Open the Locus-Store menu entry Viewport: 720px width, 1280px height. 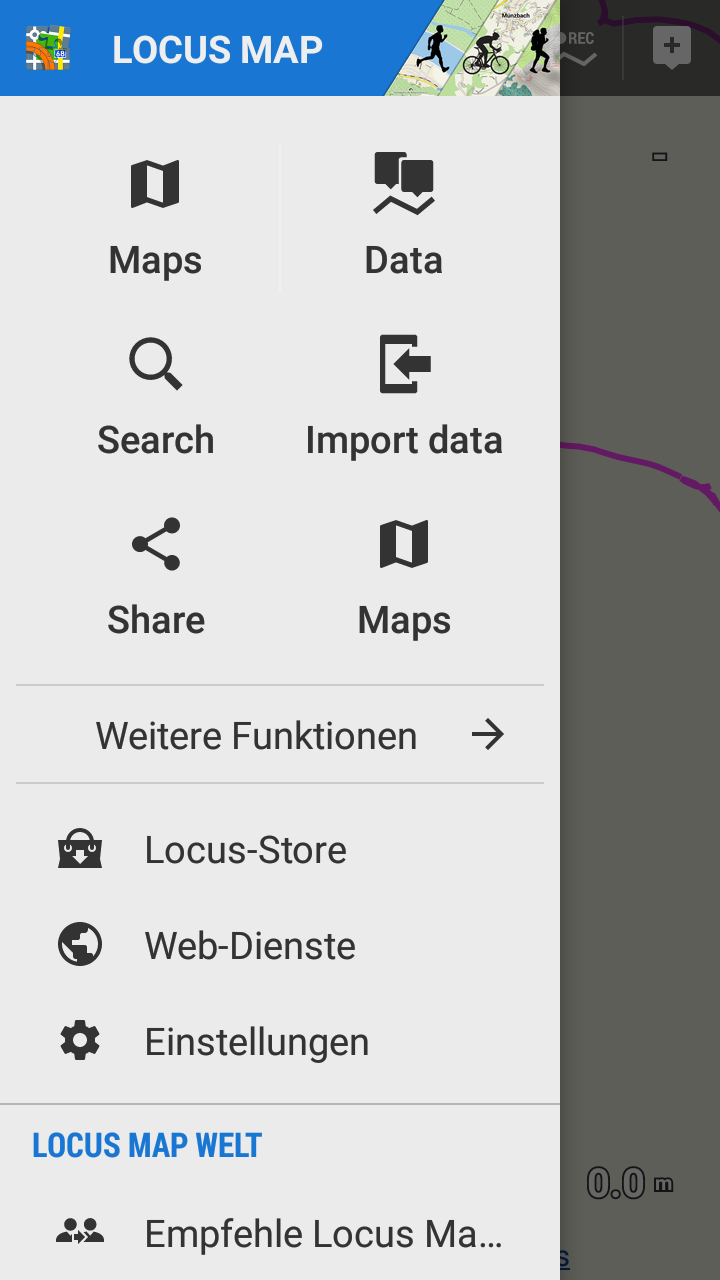pos(246,850)
